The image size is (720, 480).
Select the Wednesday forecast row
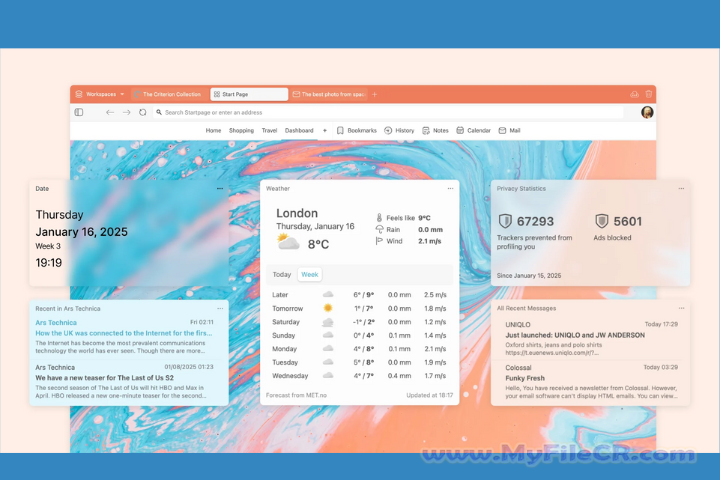click(359, 376)
